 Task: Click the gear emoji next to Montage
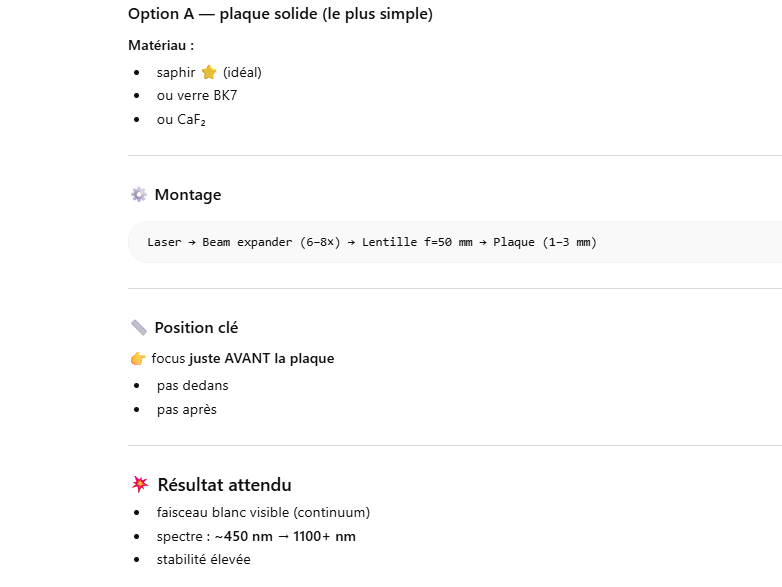[138, 195]
